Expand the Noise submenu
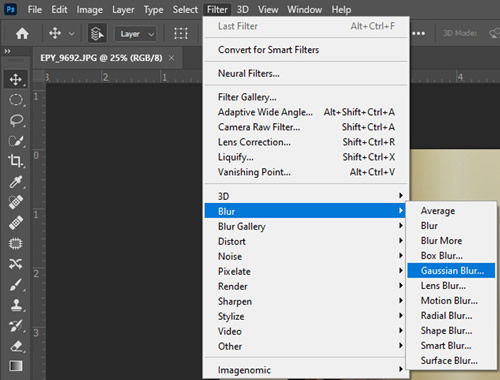500x380 pixels. click(306, 256)
